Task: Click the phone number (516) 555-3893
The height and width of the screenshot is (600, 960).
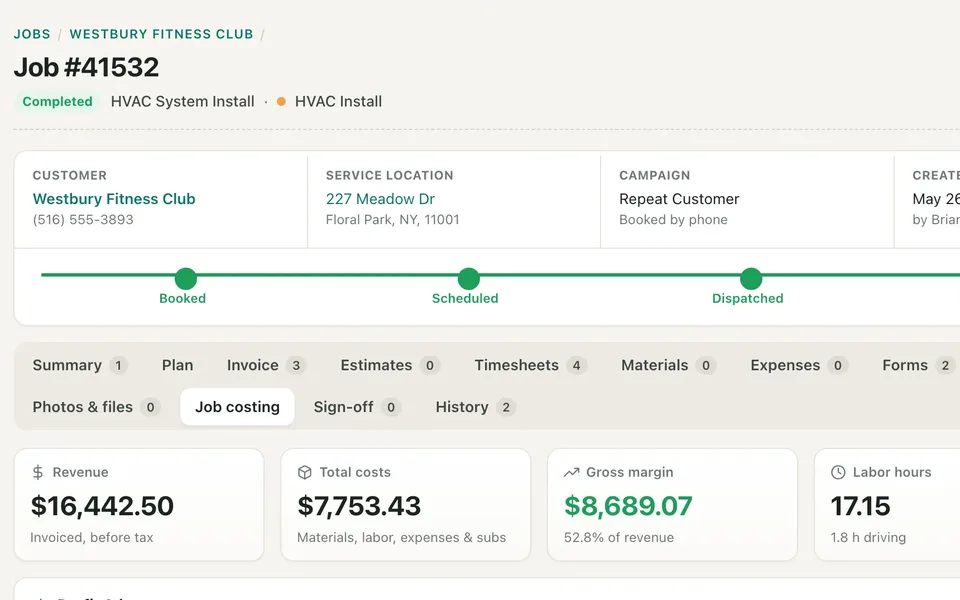Action: (x=83, y=220)
